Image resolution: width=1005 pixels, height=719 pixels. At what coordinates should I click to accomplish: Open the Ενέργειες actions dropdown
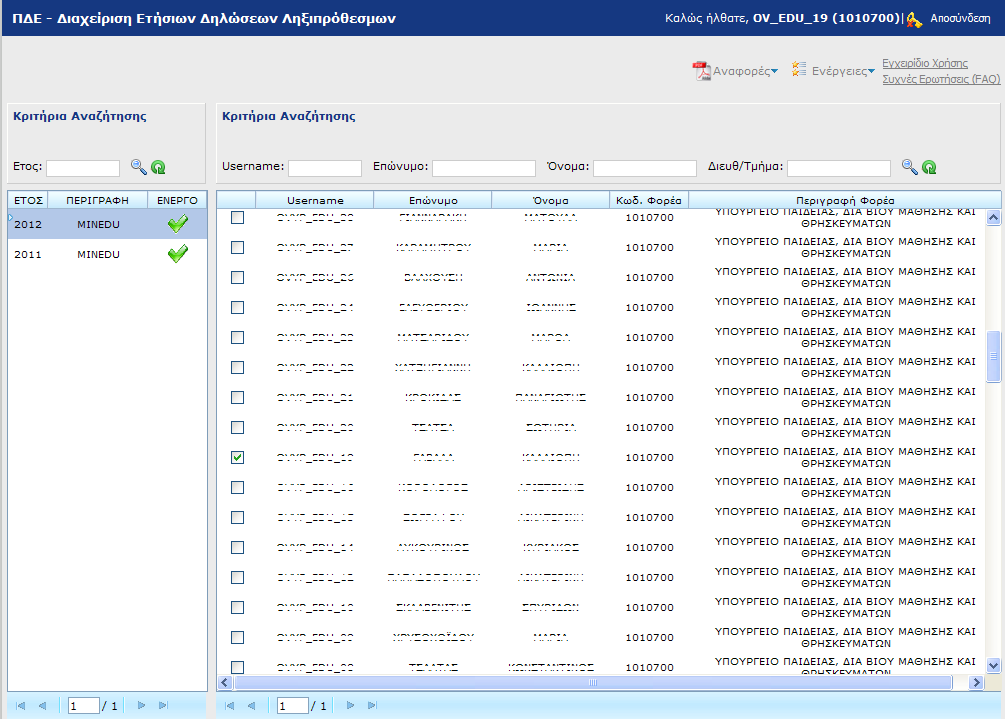pyautogui.click(x=833, y=71)
